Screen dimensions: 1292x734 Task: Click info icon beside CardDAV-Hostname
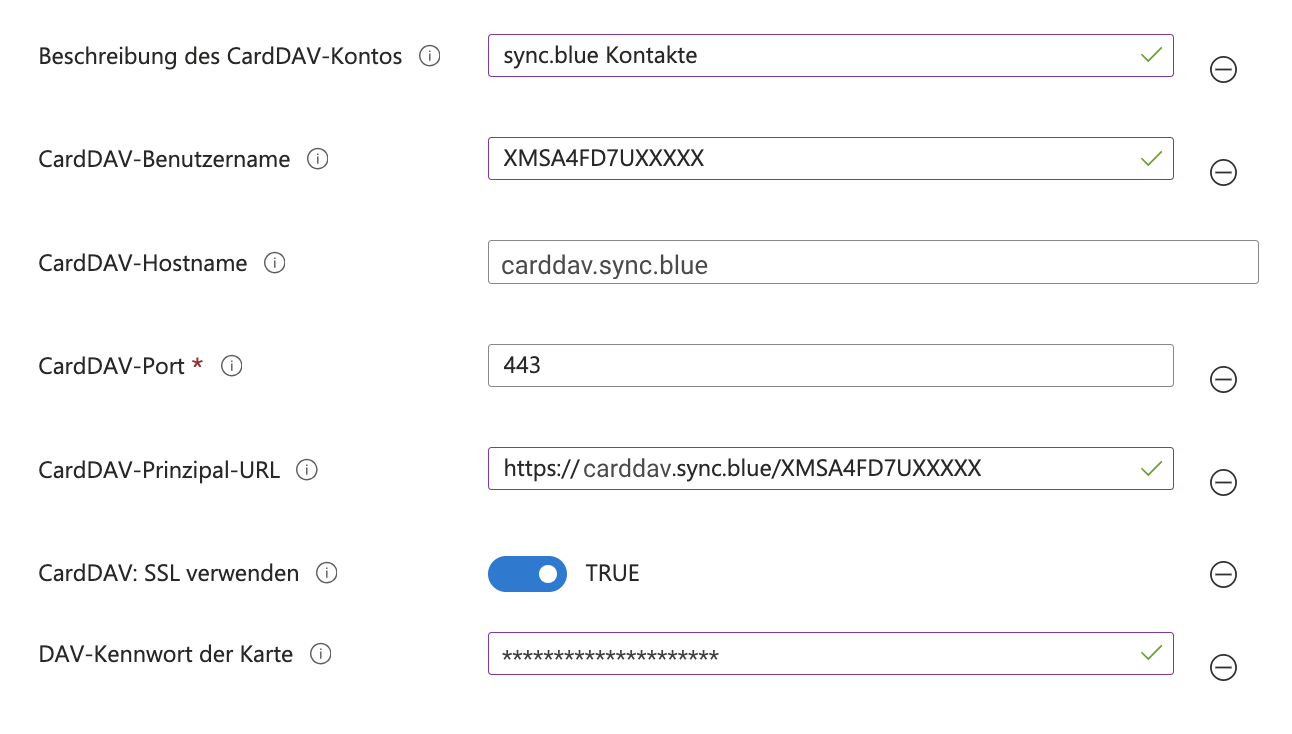274,263
